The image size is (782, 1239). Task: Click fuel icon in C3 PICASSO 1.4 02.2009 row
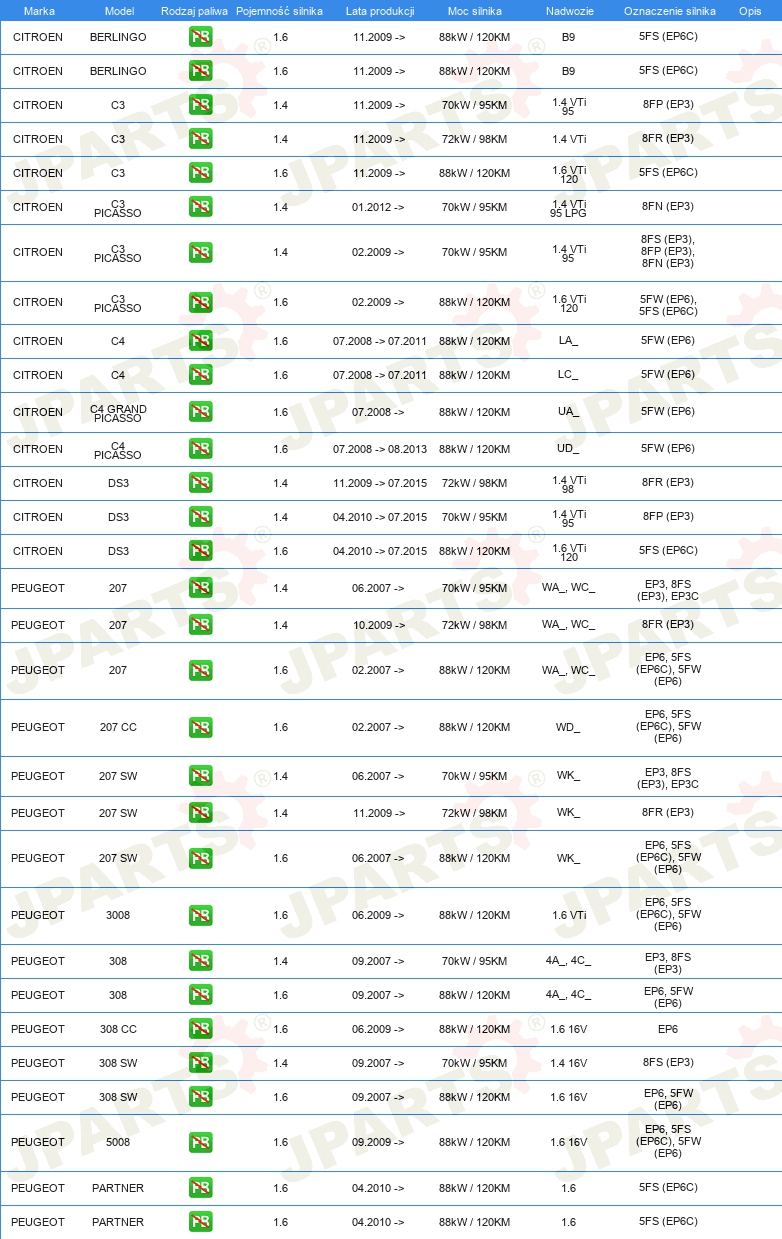(200, 252)
